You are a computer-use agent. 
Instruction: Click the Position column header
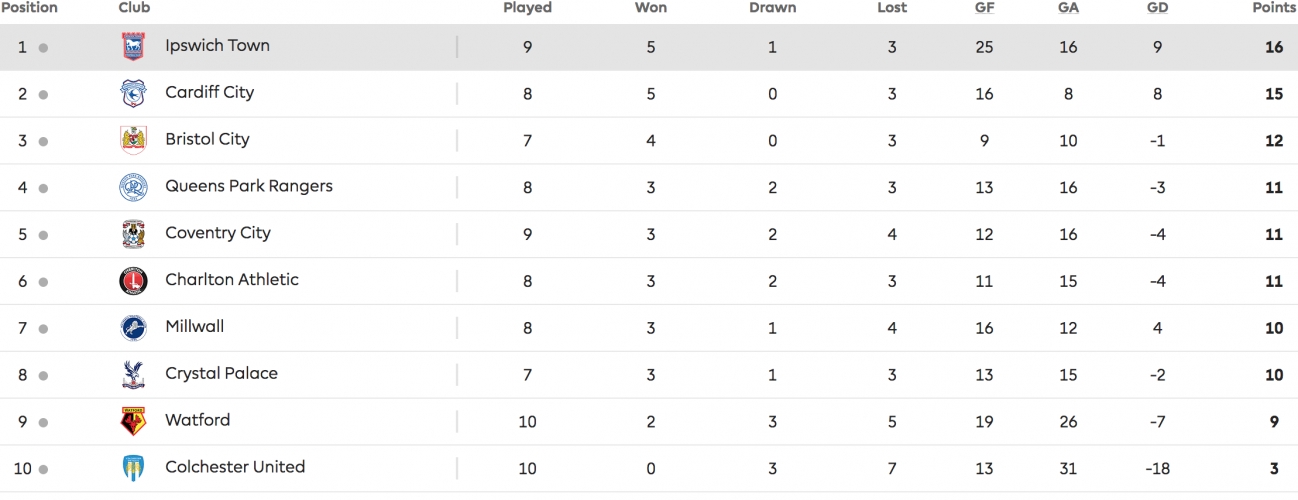(29, 8)
